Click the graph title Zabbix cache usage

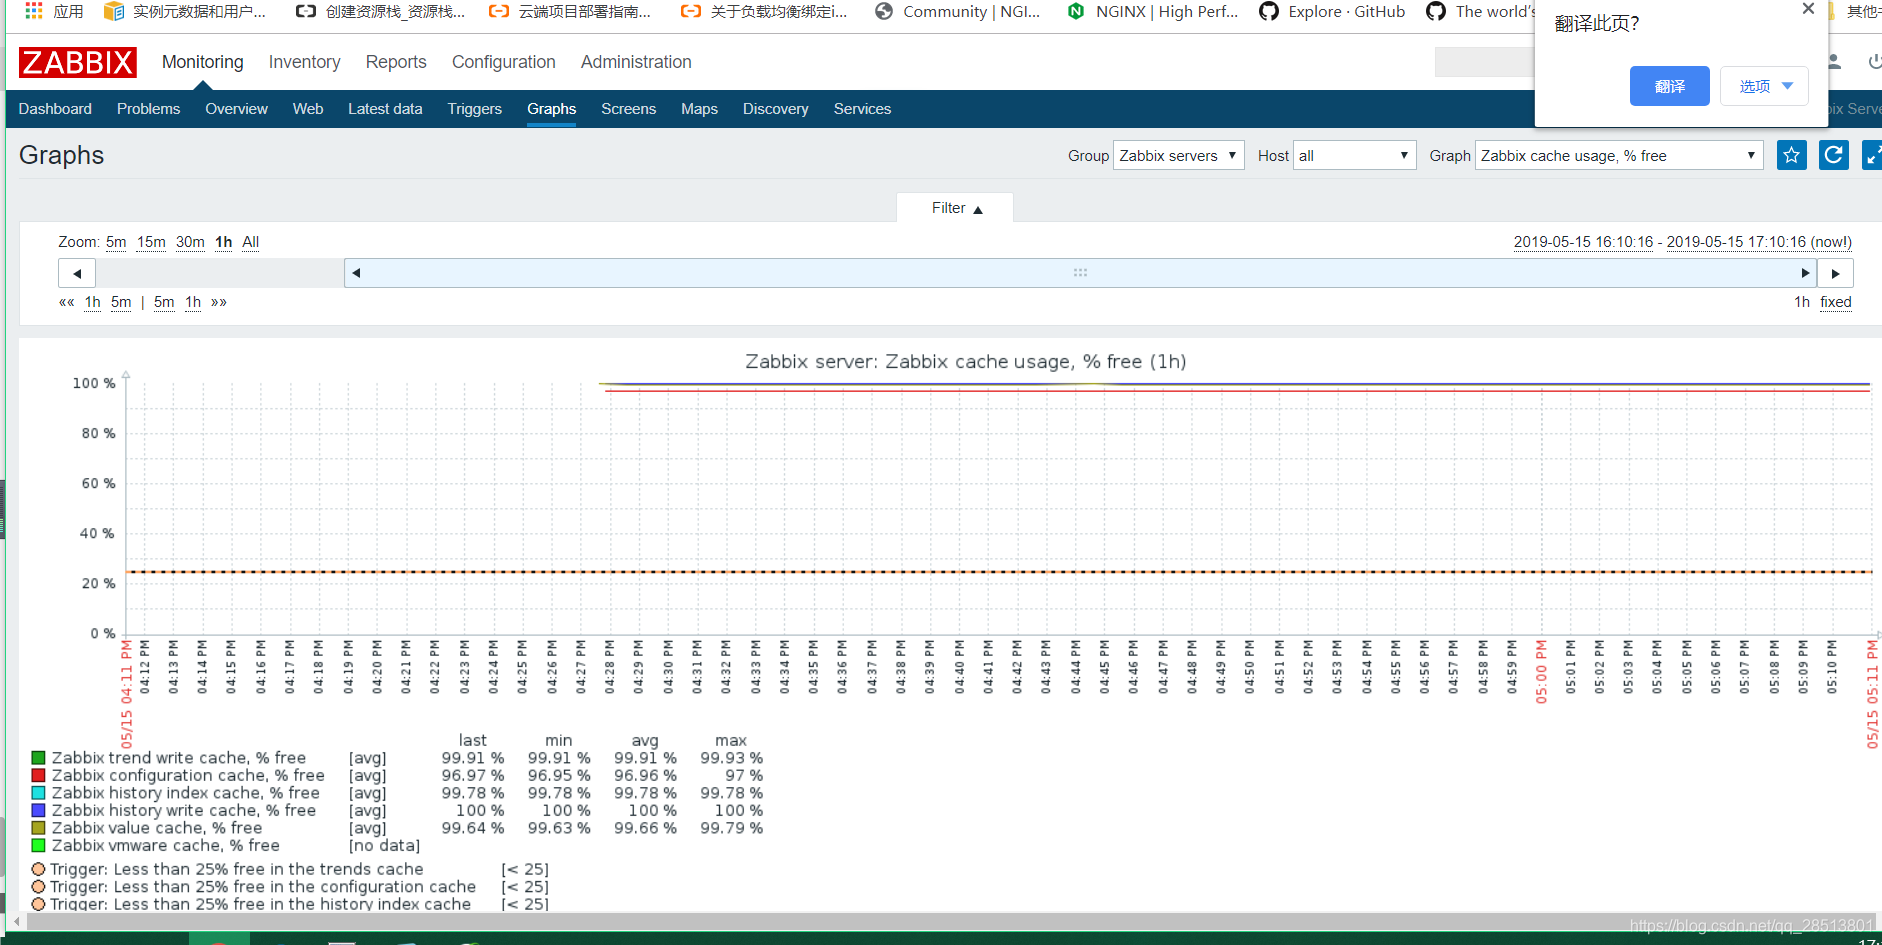point(966,361)
